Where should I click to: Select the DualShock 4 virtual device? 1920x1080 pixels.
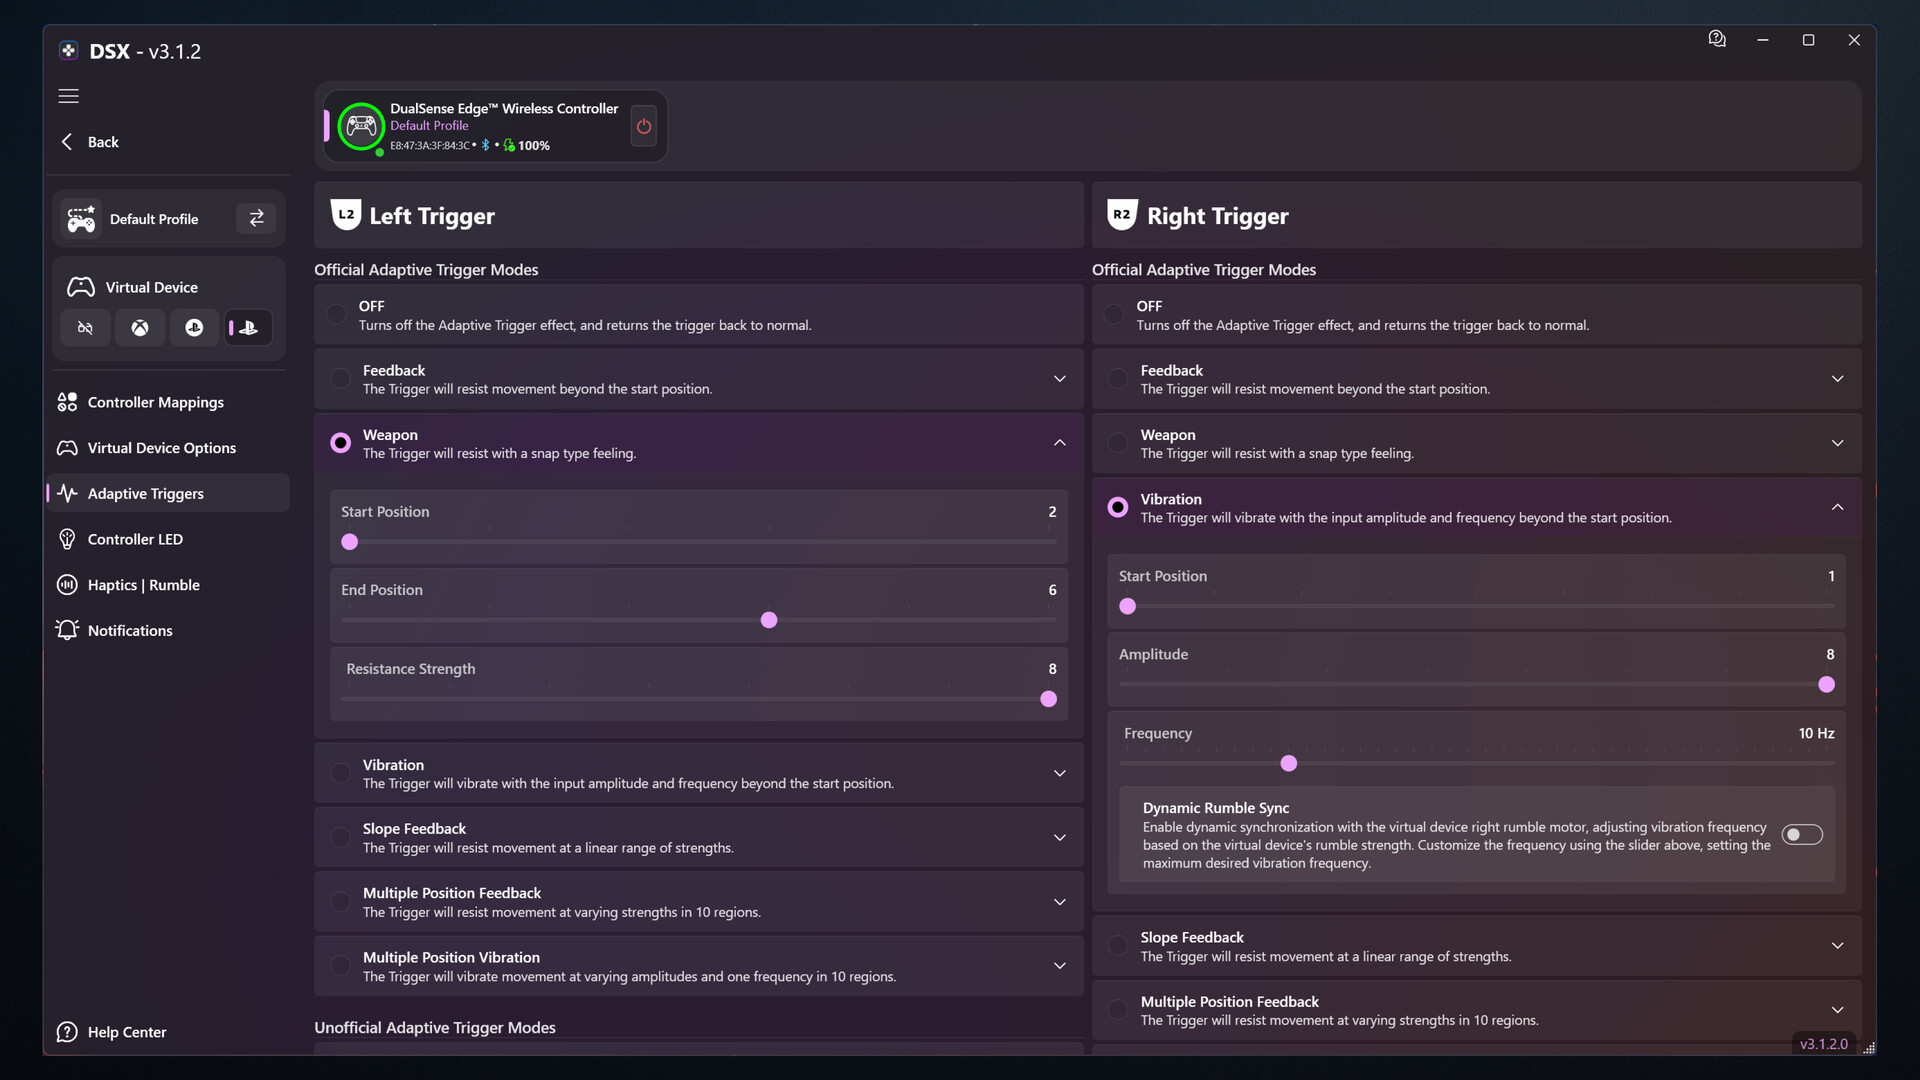click(x=194, y=327)
